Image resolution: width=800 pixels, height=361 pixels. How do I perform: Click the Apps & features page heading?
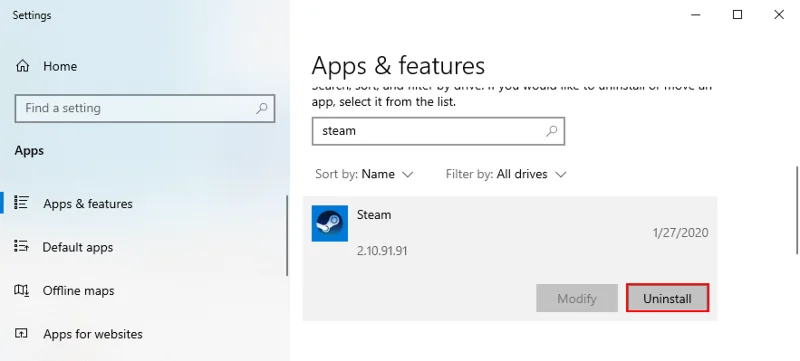click(x=398, y=66)
